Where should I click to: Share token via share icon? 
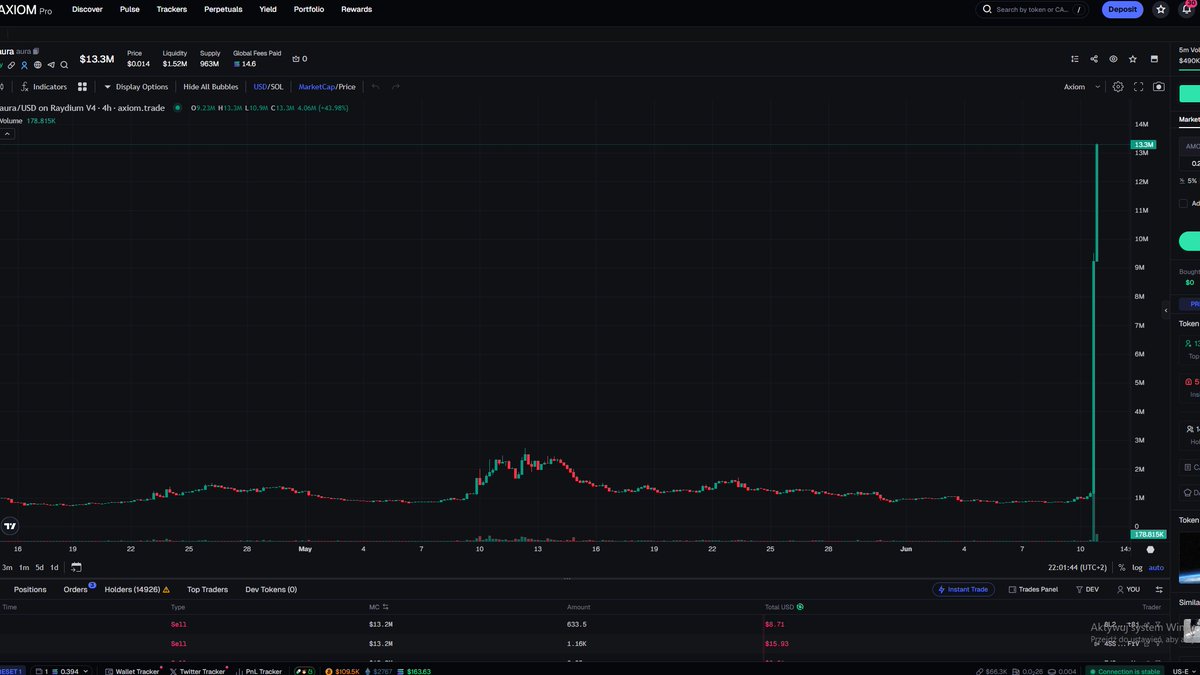point(1094,59)
